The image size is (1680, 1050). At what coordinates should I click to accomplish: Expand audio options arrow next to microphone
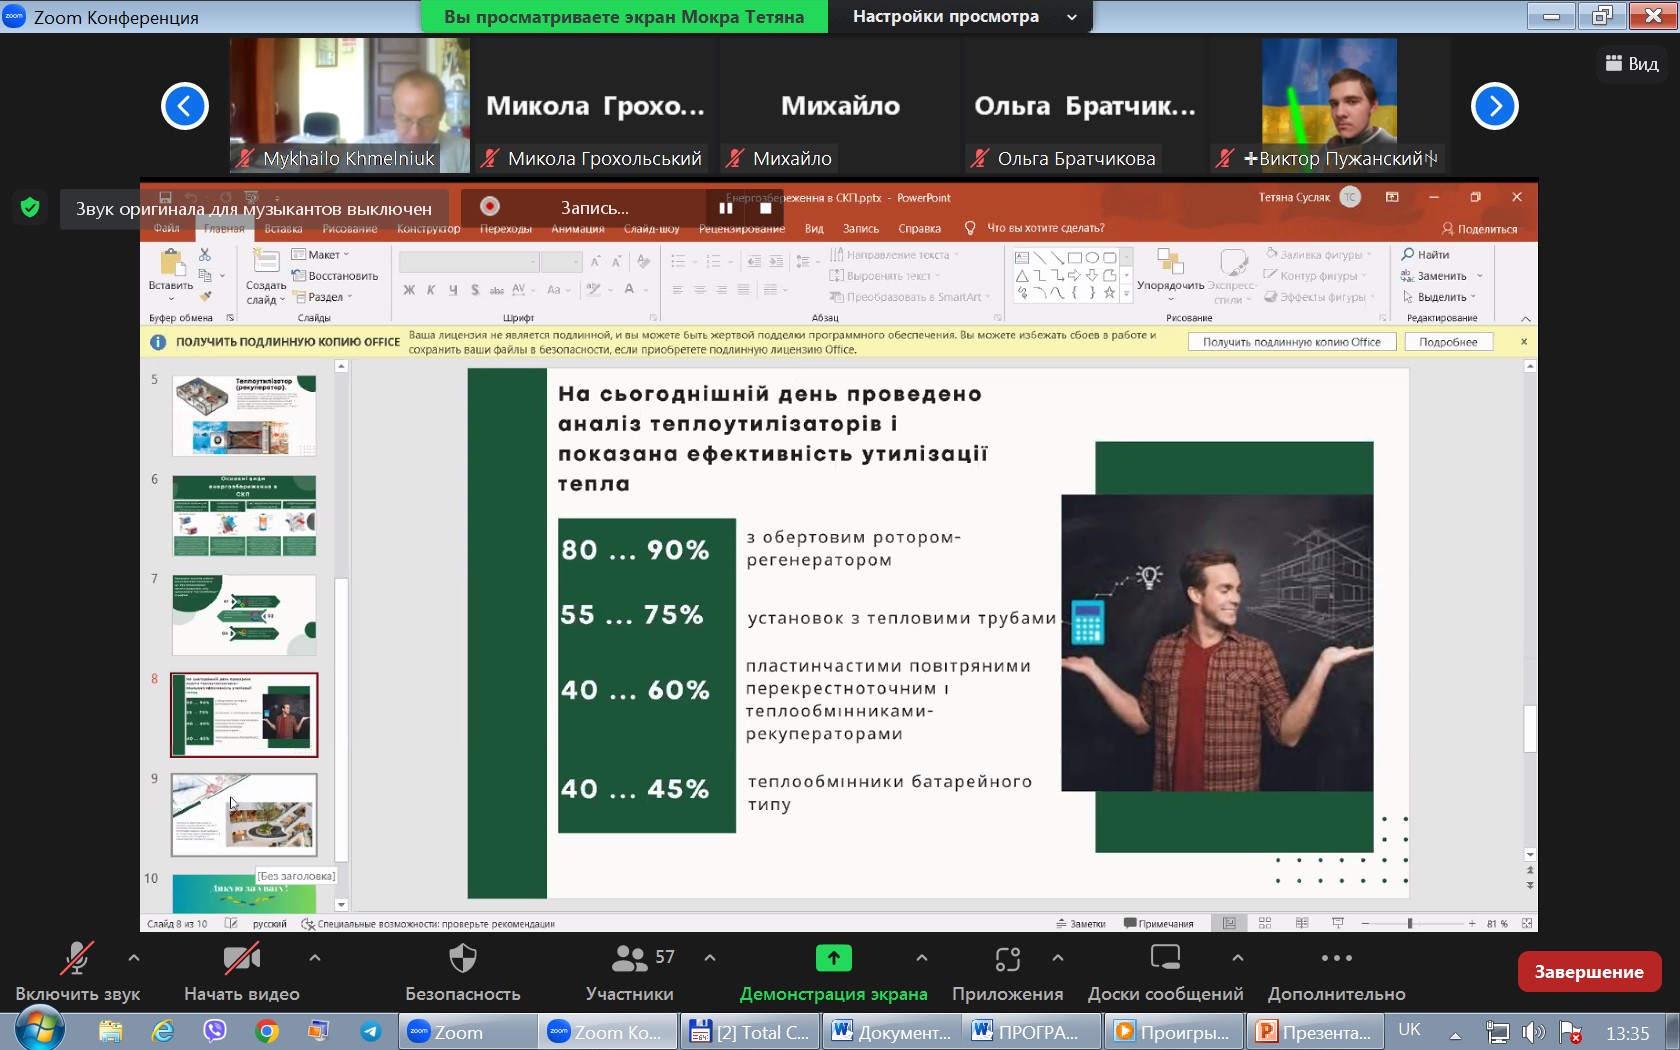pyautogui.click(x=134, y=957)
